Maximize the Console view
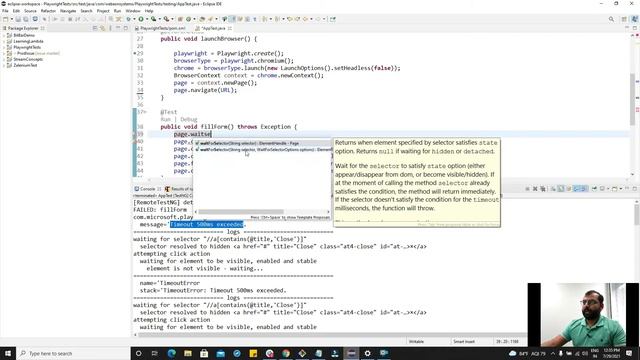The height and width of the screenshot is (360, 640). 635,189
